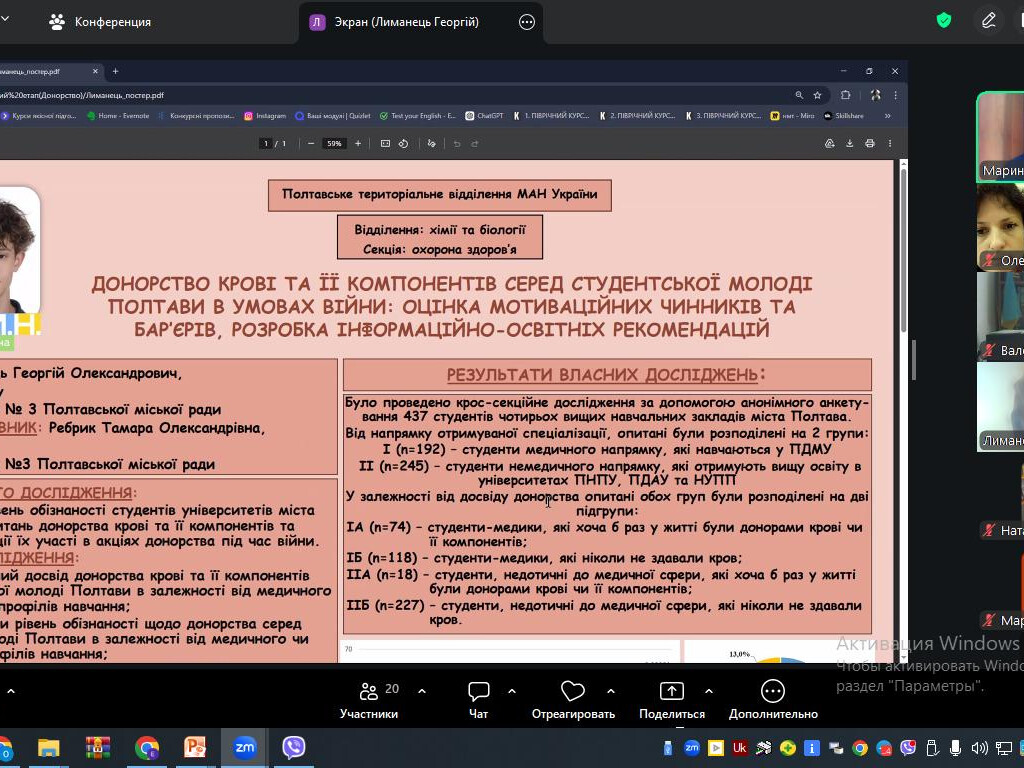
Task: Open the annotate pencil tool in Zoom
Action: (x=989, y=20)
